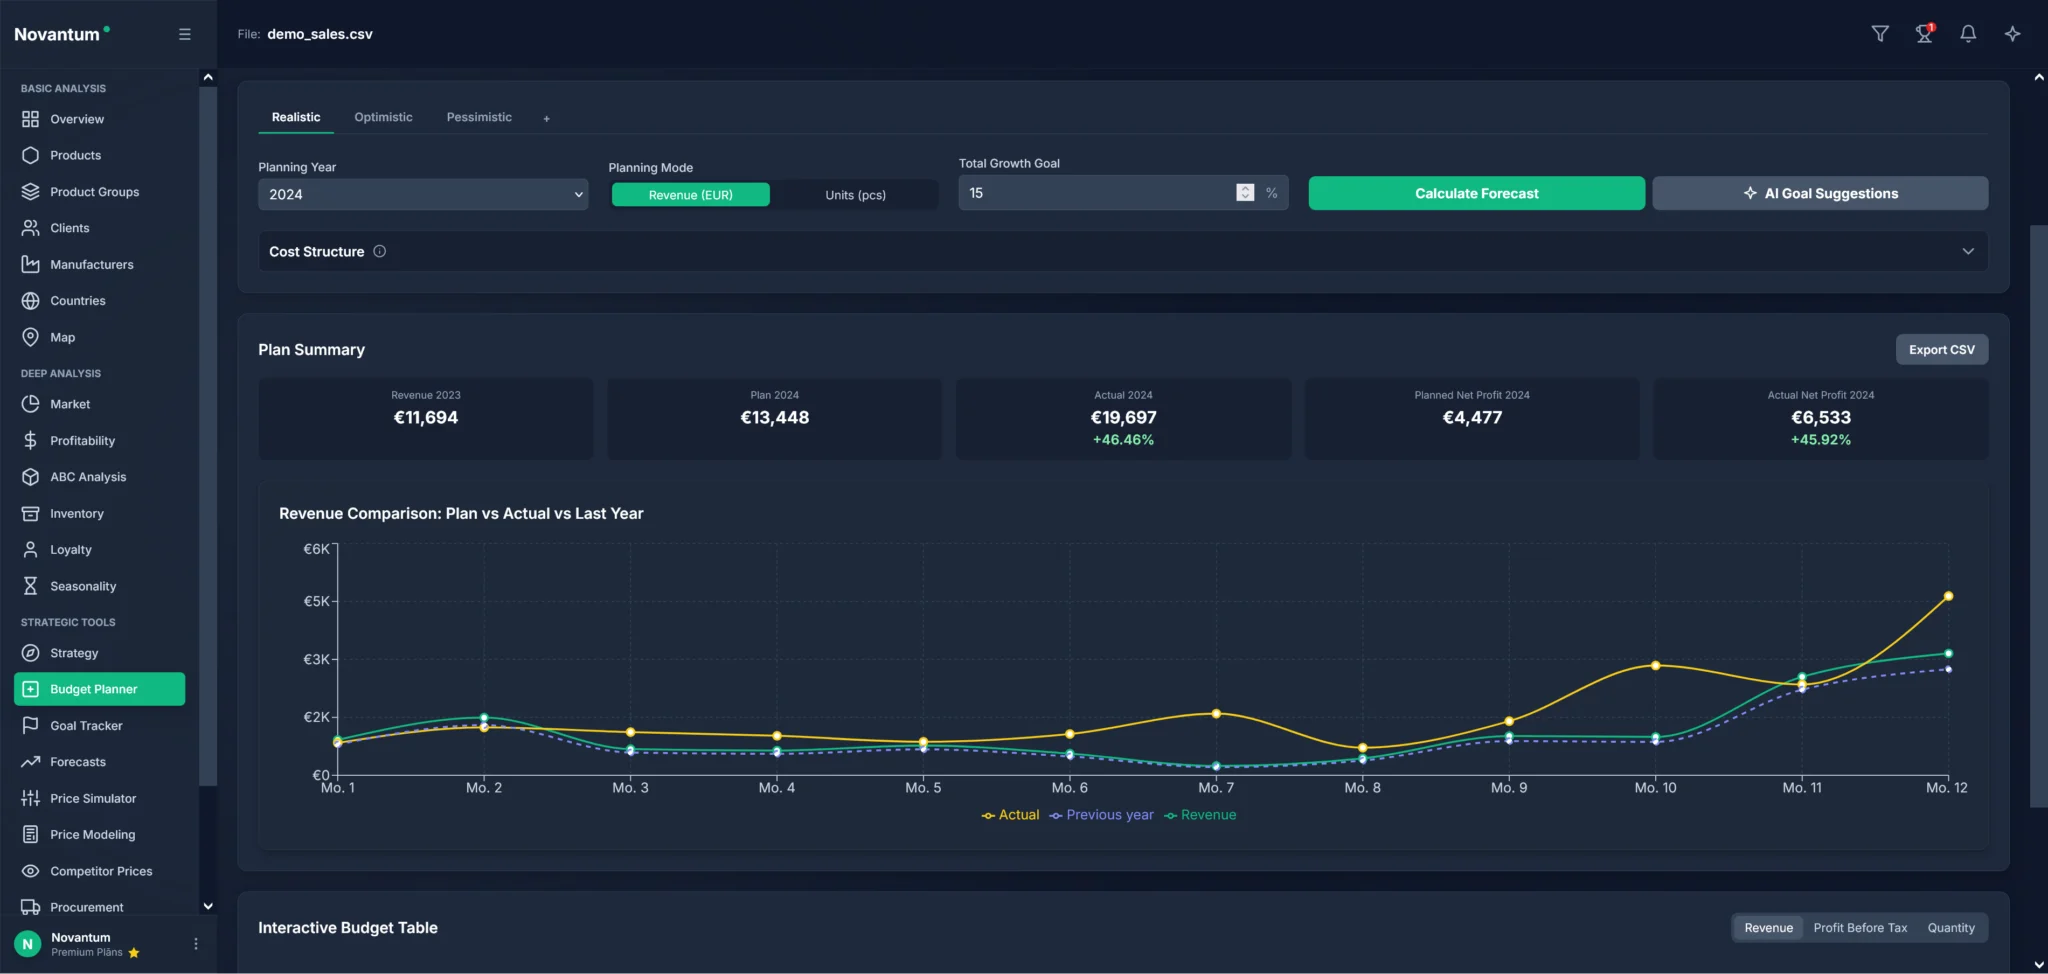Select the Seasonality analysis tool
The height and width of the screenshot is (974, 2048).
coord(82,586)
